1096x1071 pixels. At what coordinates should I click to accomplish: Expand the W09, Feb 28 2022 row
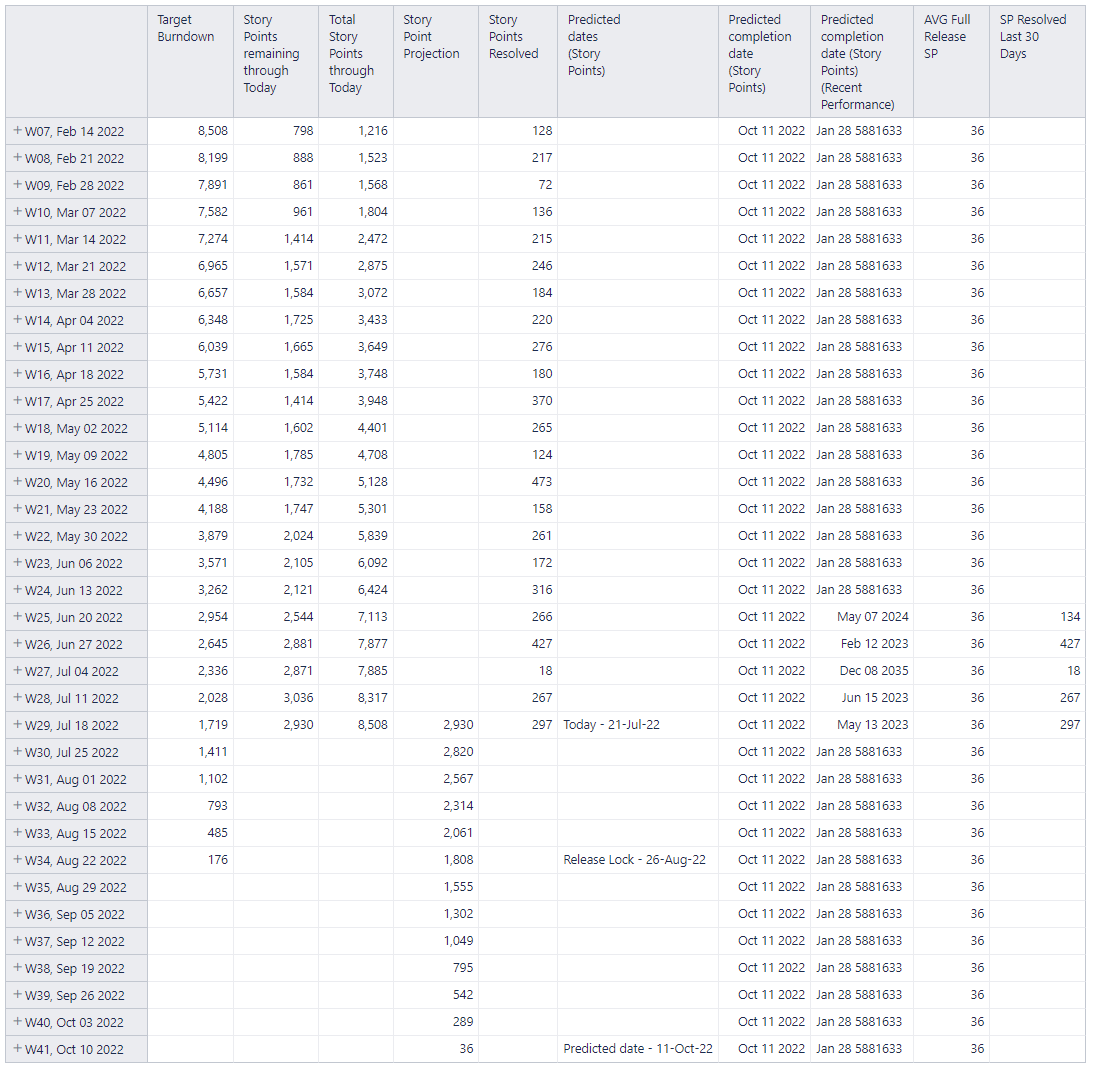pyautogui.click(x=17, y=185)
